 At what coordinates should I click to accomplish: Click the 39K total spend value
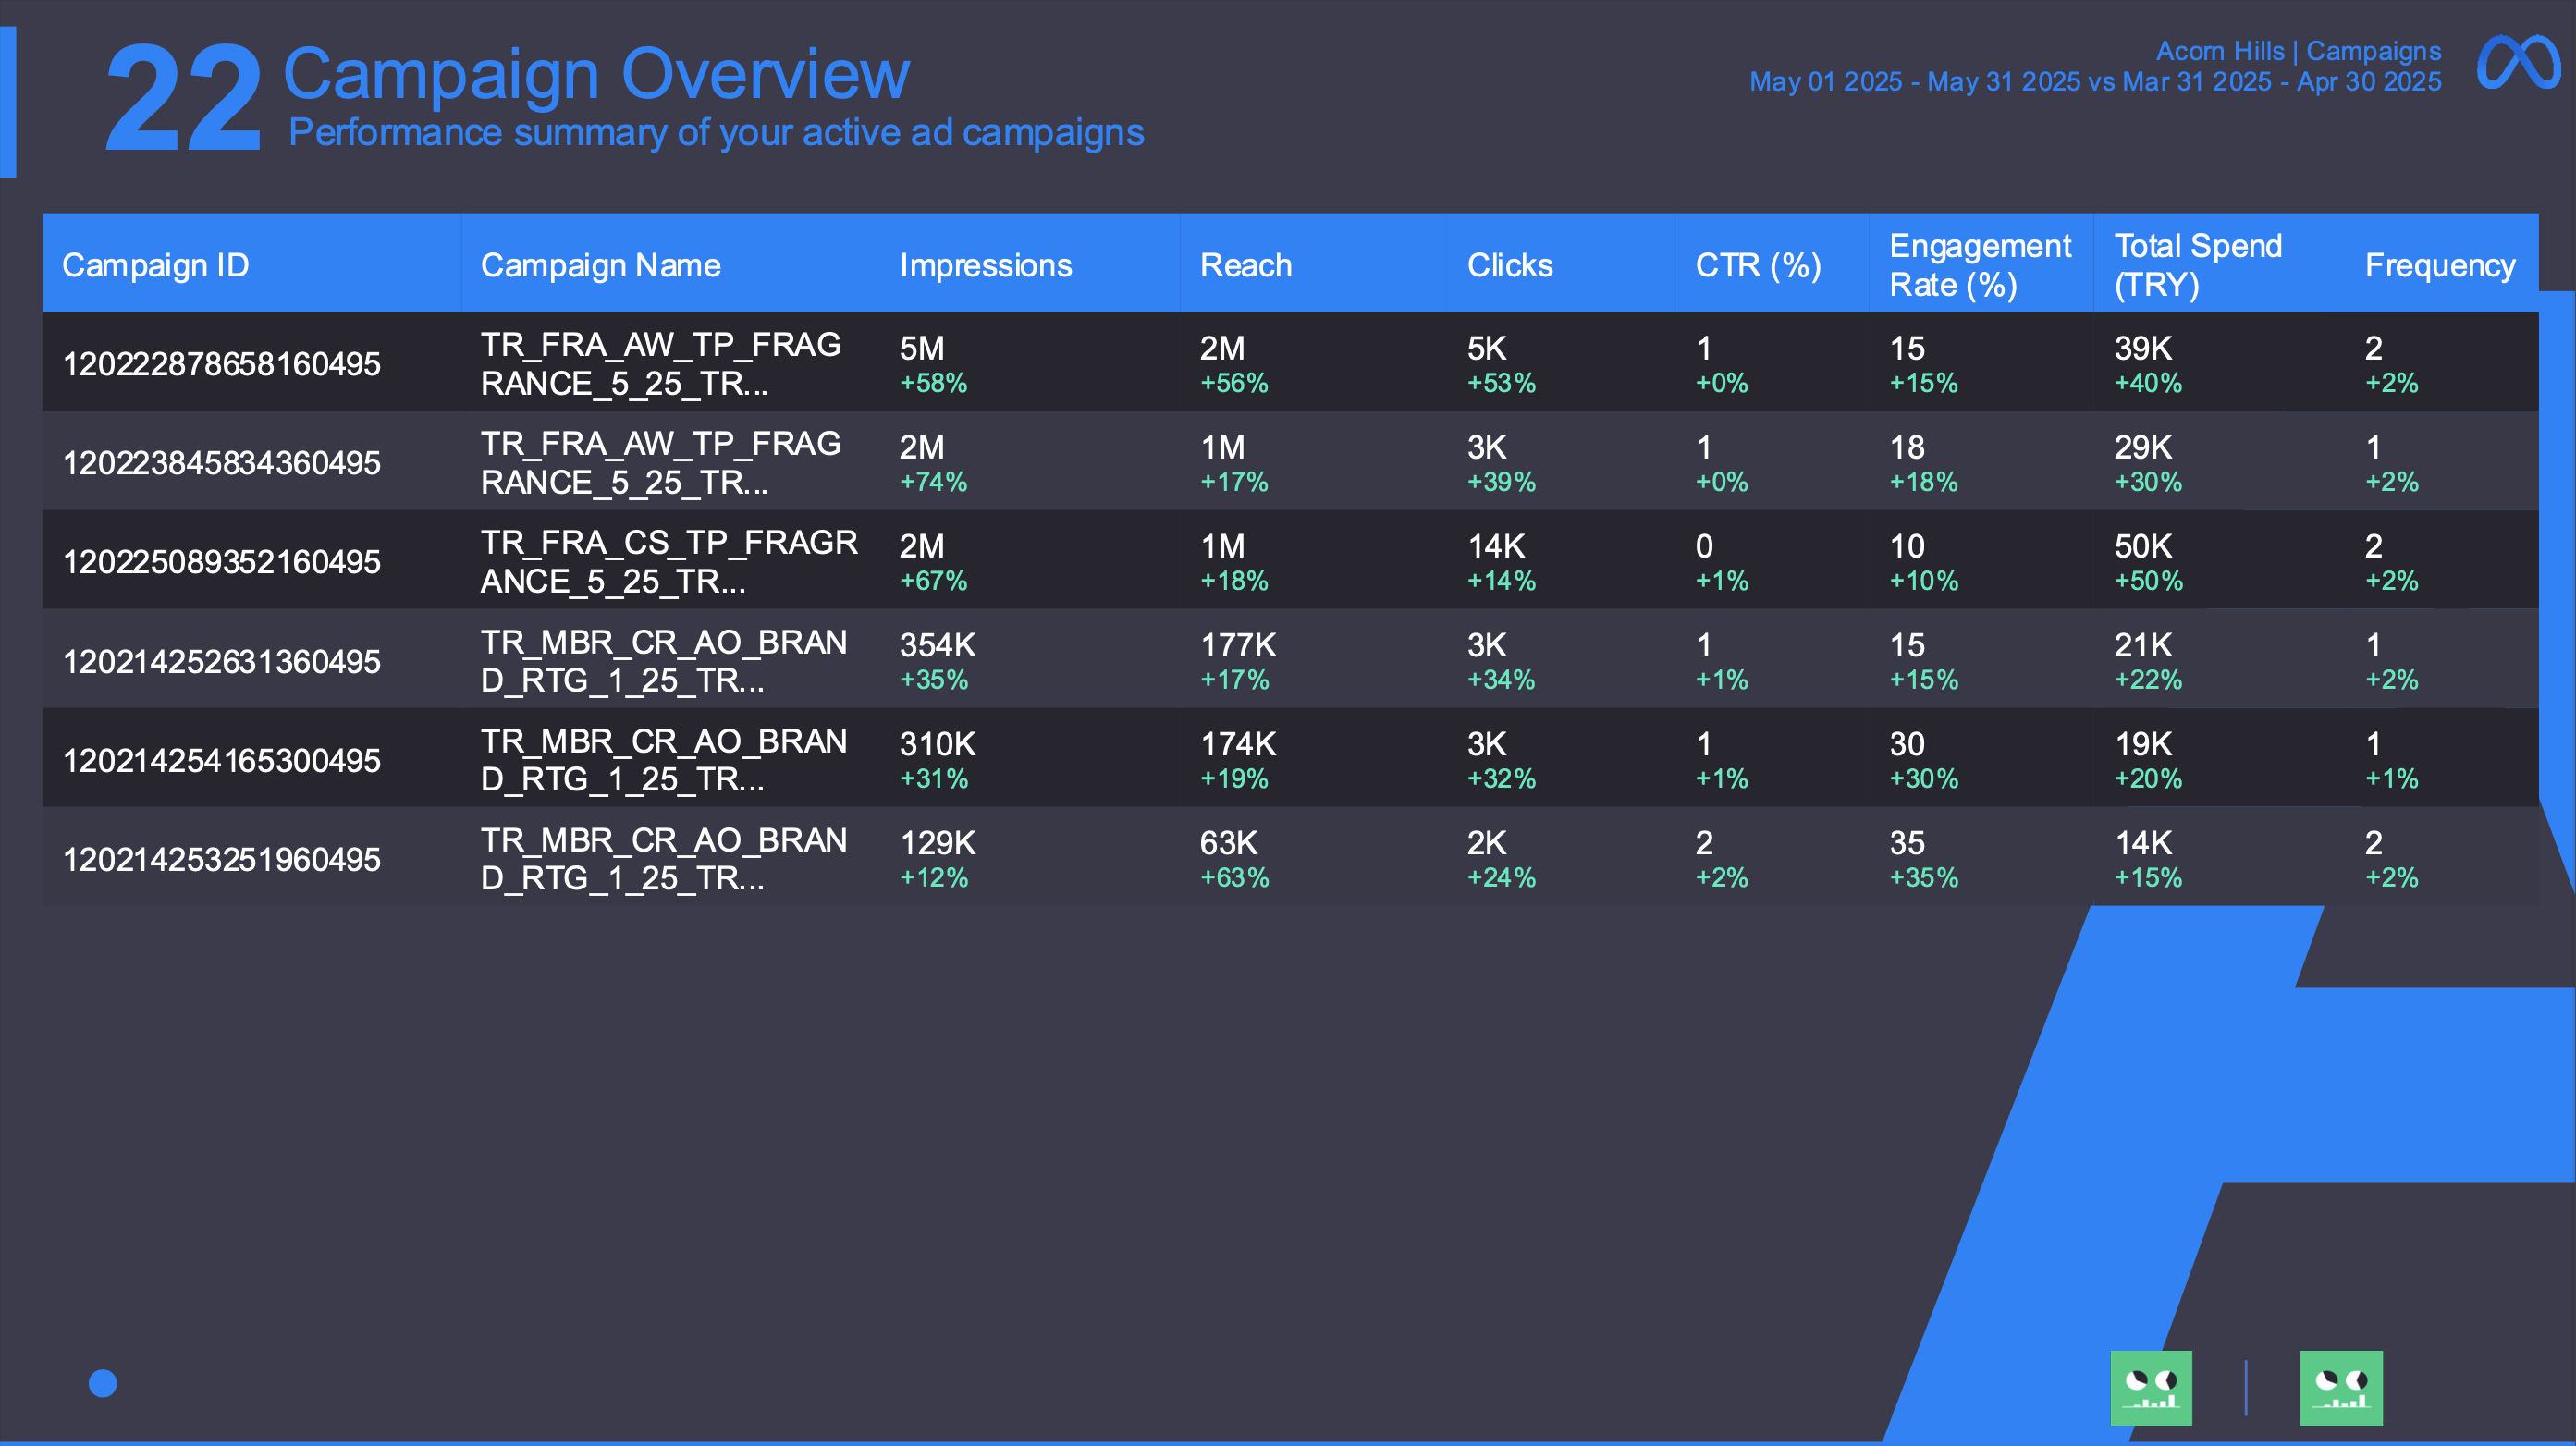[x=2143, y=348]
